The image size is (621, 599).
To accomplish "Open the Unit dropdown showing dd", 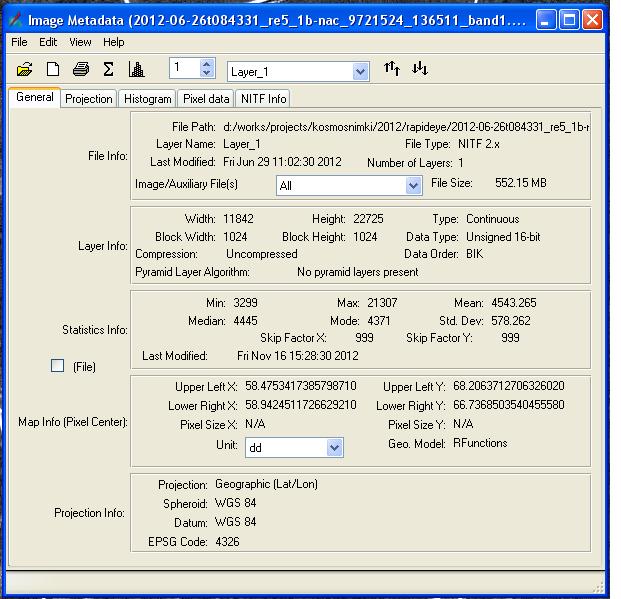I will coord(334,448).
